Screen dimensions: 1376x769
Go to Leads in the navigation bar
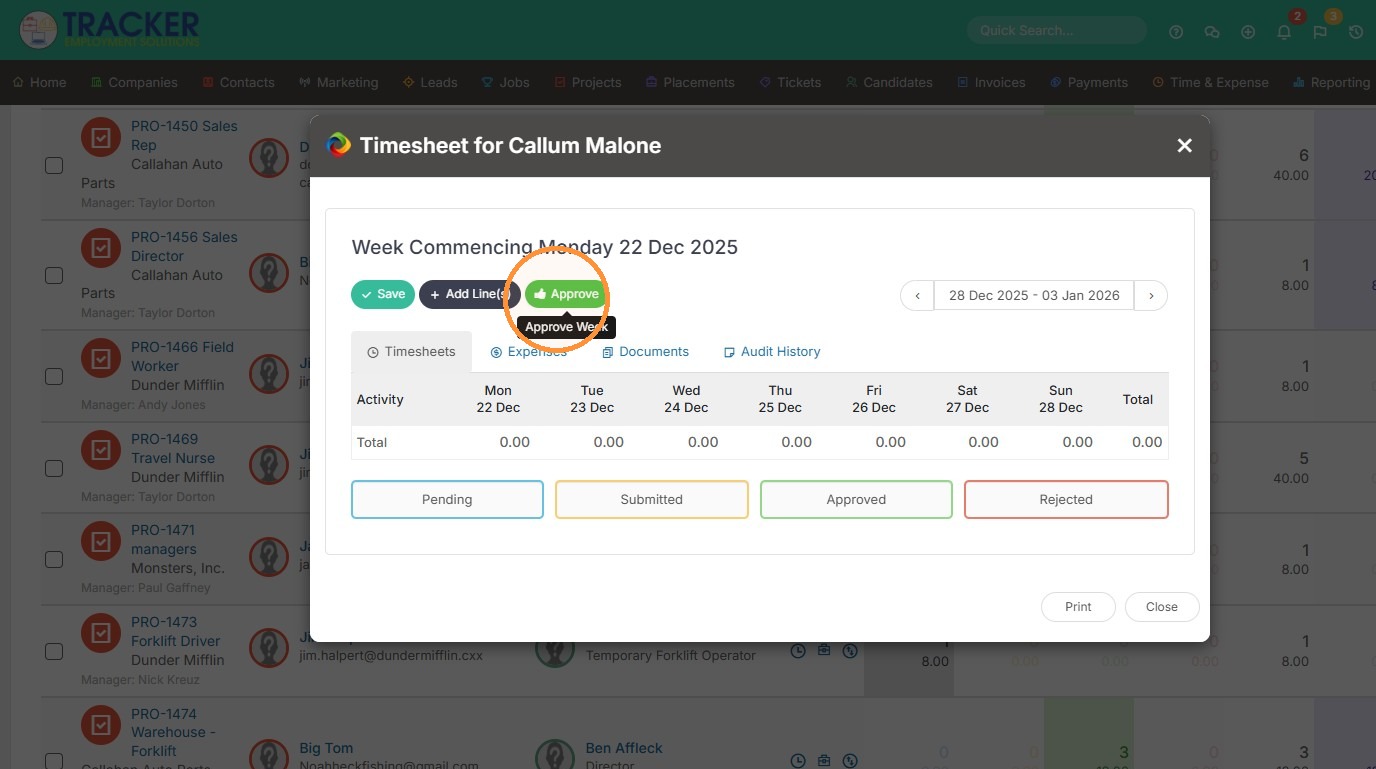(x=430, y=82)
